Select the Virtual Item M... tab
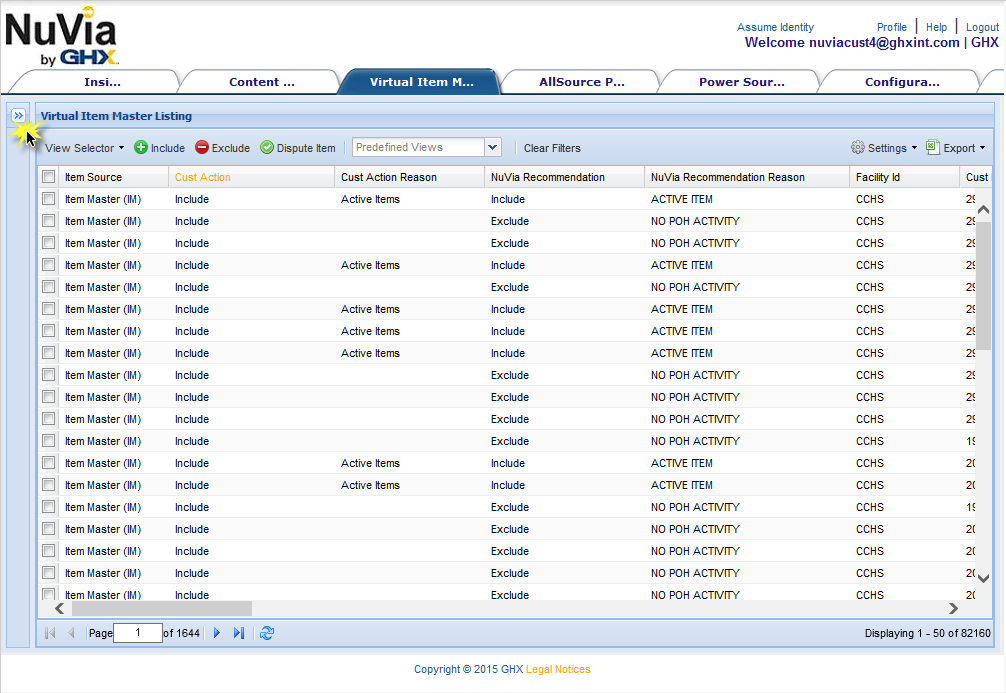Screen dimensions: 1006x693 click(x=422, y=82)
